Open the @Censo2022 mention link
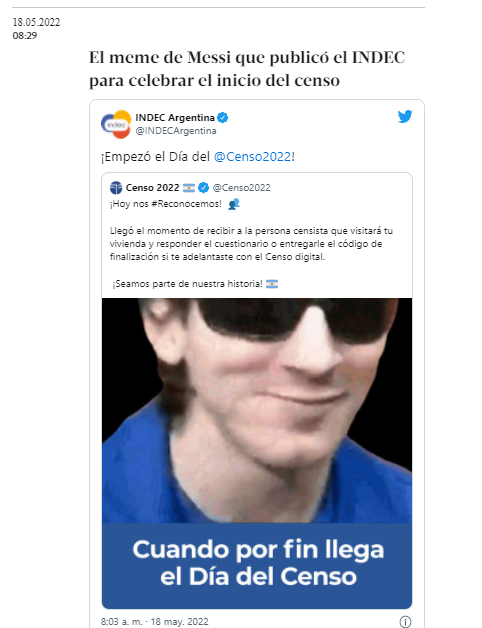Screen dimensions: 482x628 pyautogui.click(x=252, y=157)
